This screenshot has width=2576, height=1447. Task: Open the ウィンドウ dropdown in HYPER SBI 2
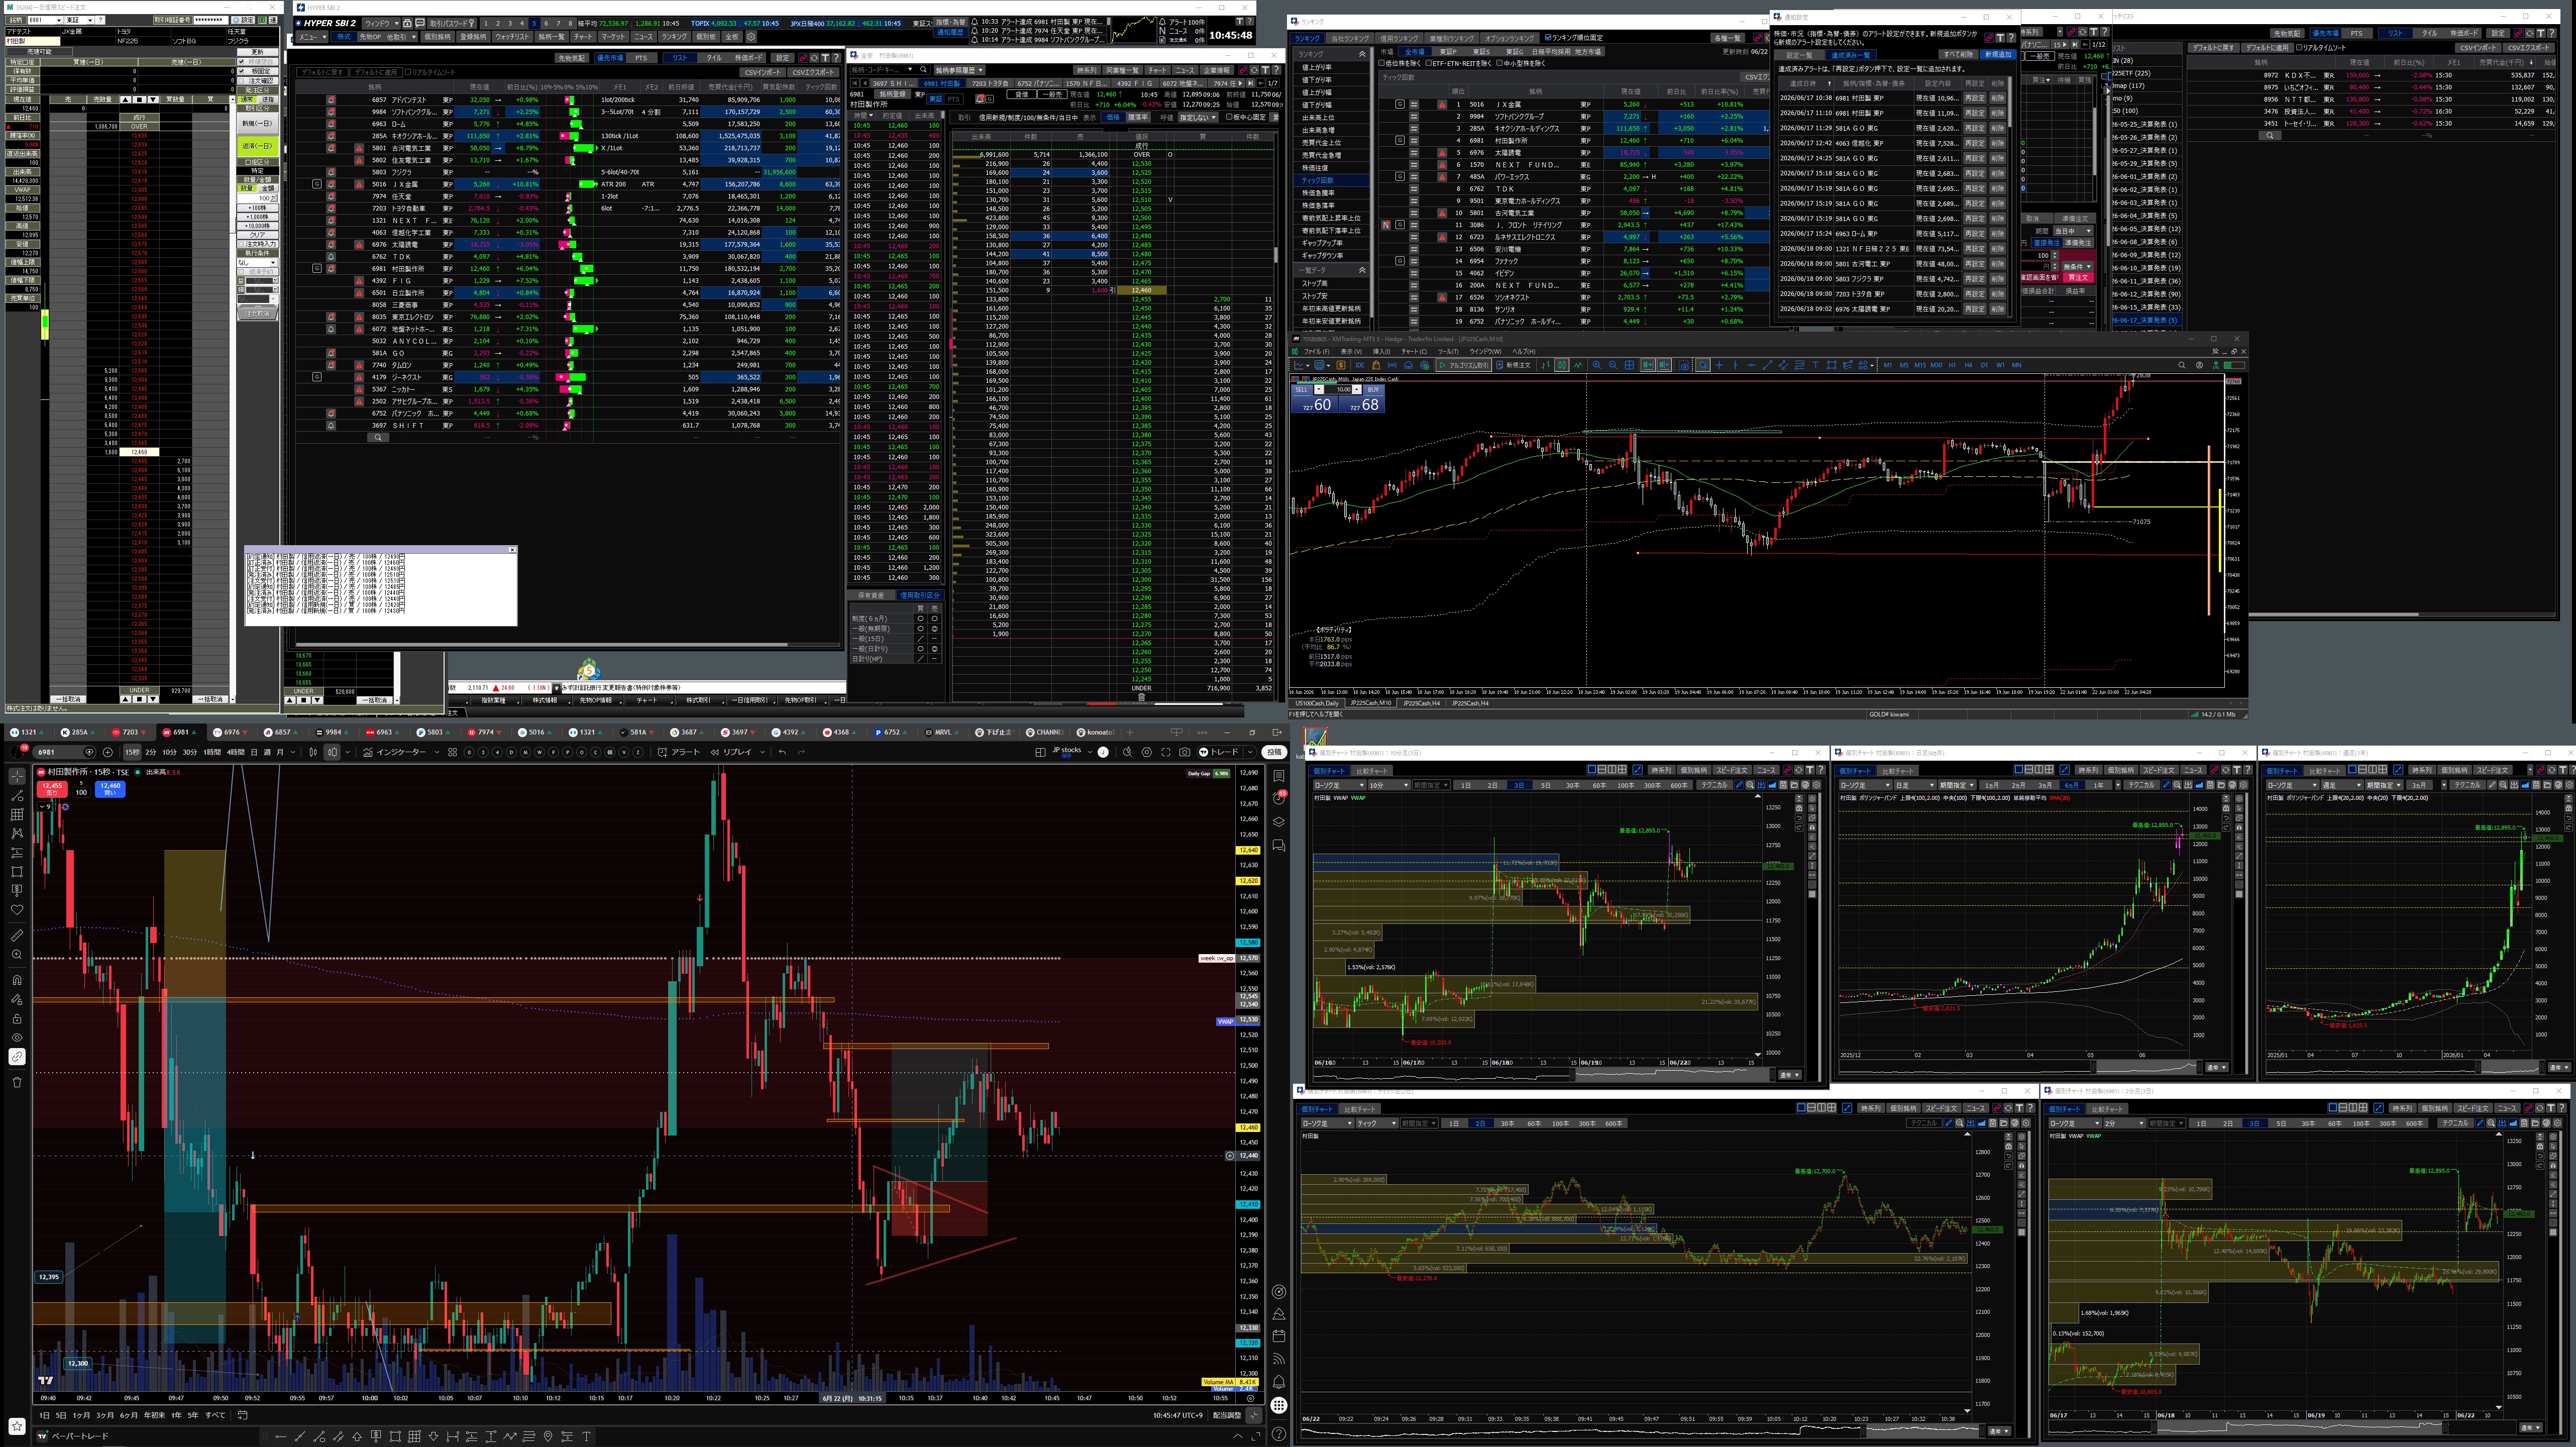tap(382, 24)
